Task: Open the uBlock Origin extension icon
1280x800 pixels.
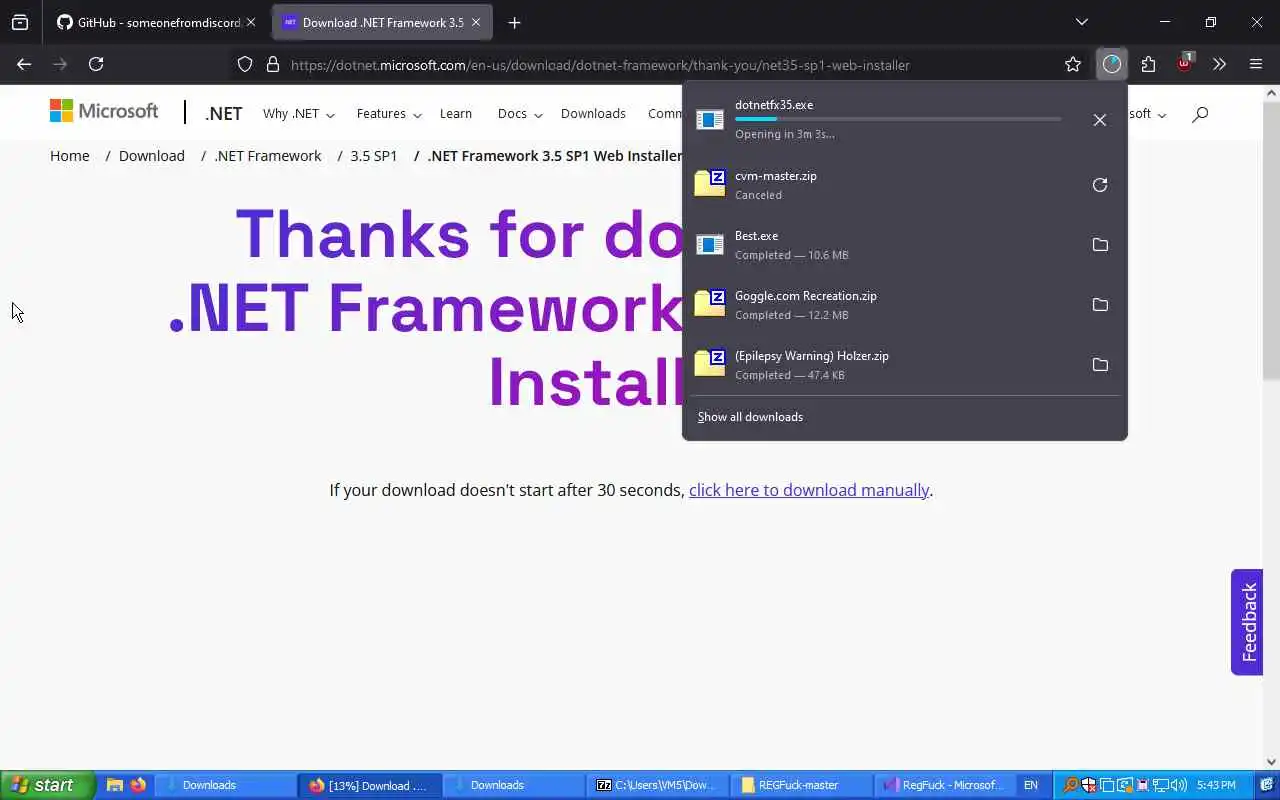Action: tap(1184, 62)
